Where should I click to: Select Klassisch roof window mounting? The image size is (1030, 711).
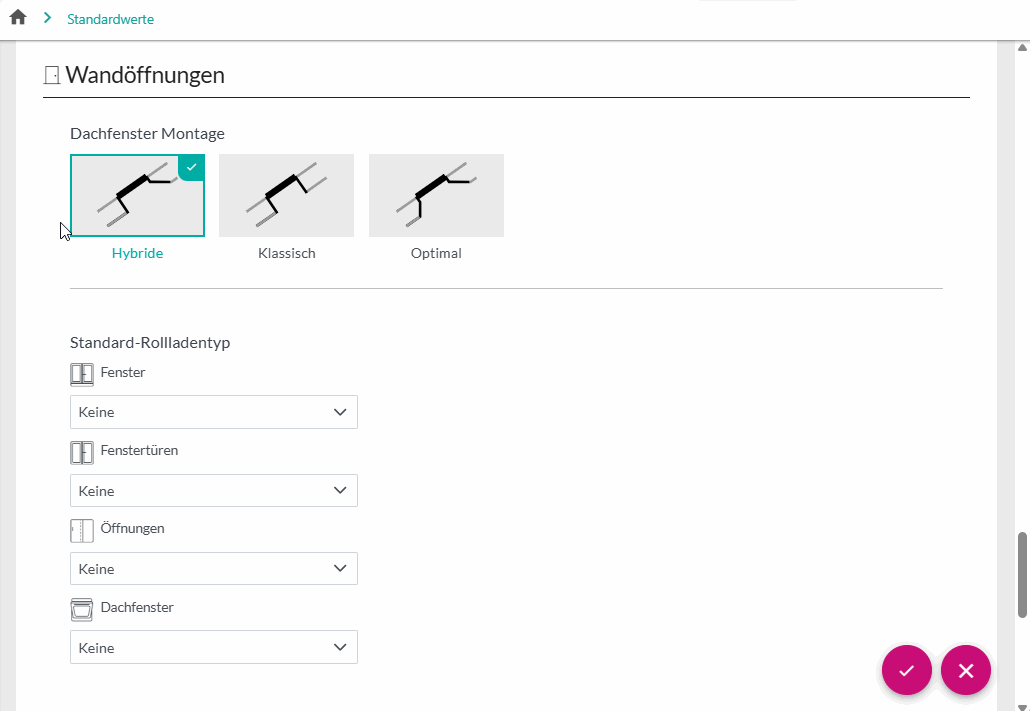pyautogui.click(x=286, y=195)
